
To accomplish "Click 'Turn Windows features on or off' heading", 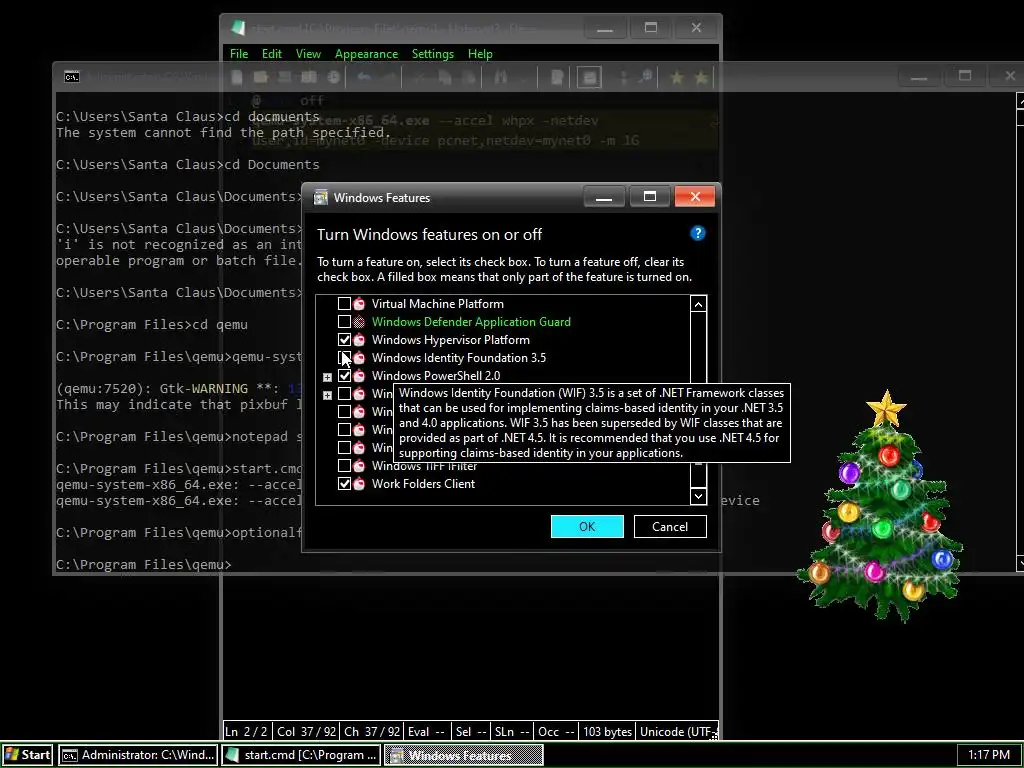I will [429, 234].
